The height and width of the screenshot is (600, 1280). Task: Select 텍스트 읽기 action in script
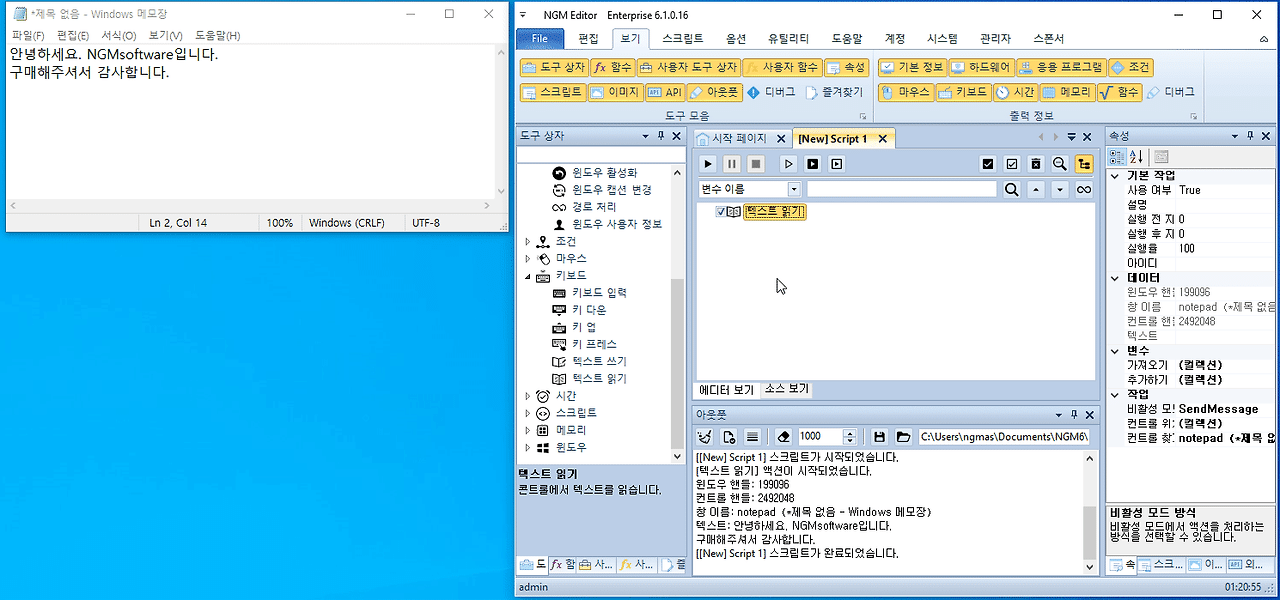(775, 212)
